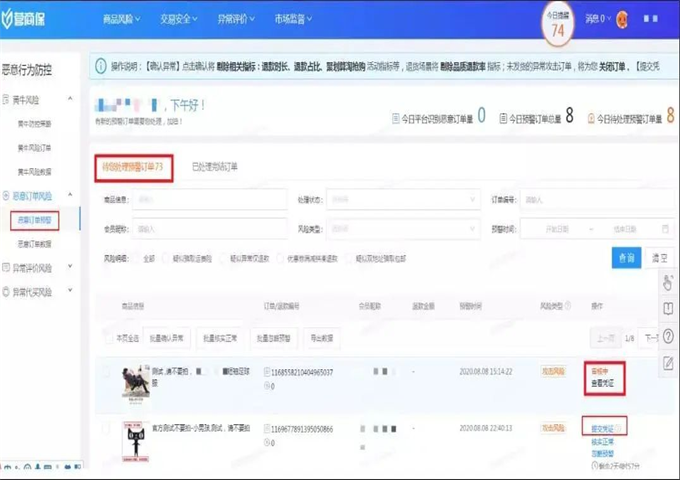This screenshot has height=480, width=680.
Task: Open the 风险类型 filter dropdown
Action: coord(403,229)
